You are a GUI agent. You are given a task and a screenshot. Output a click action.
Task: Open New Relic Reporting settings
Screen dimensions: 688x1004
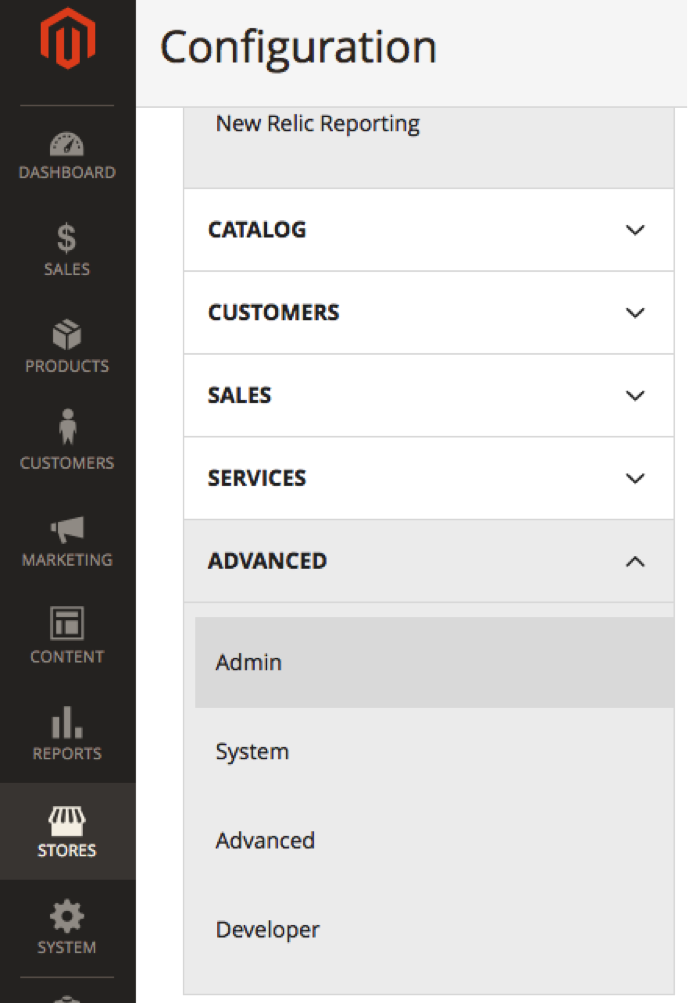click(x=317, y=123)
